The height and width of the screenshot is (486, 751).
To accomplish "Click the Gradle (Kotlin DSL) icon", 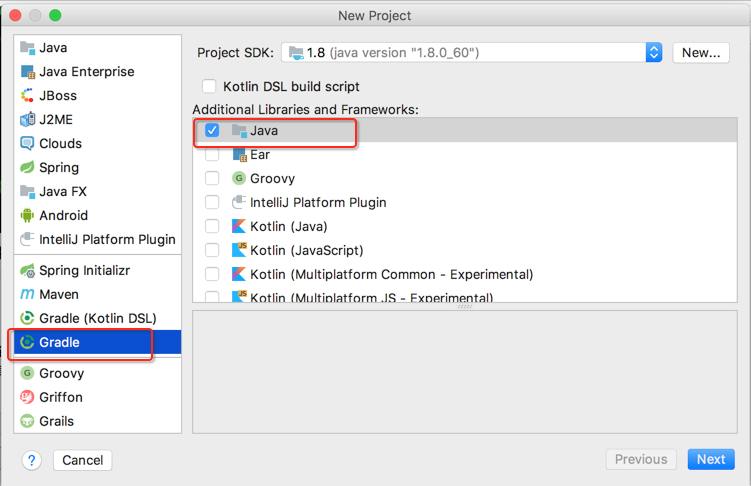I will click(x=27, y=318).
